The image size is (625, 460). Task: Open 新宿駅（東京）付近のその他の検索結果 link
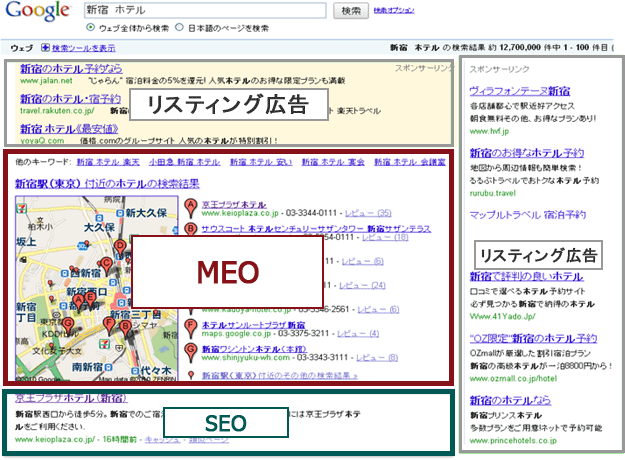tap(279, 375)
